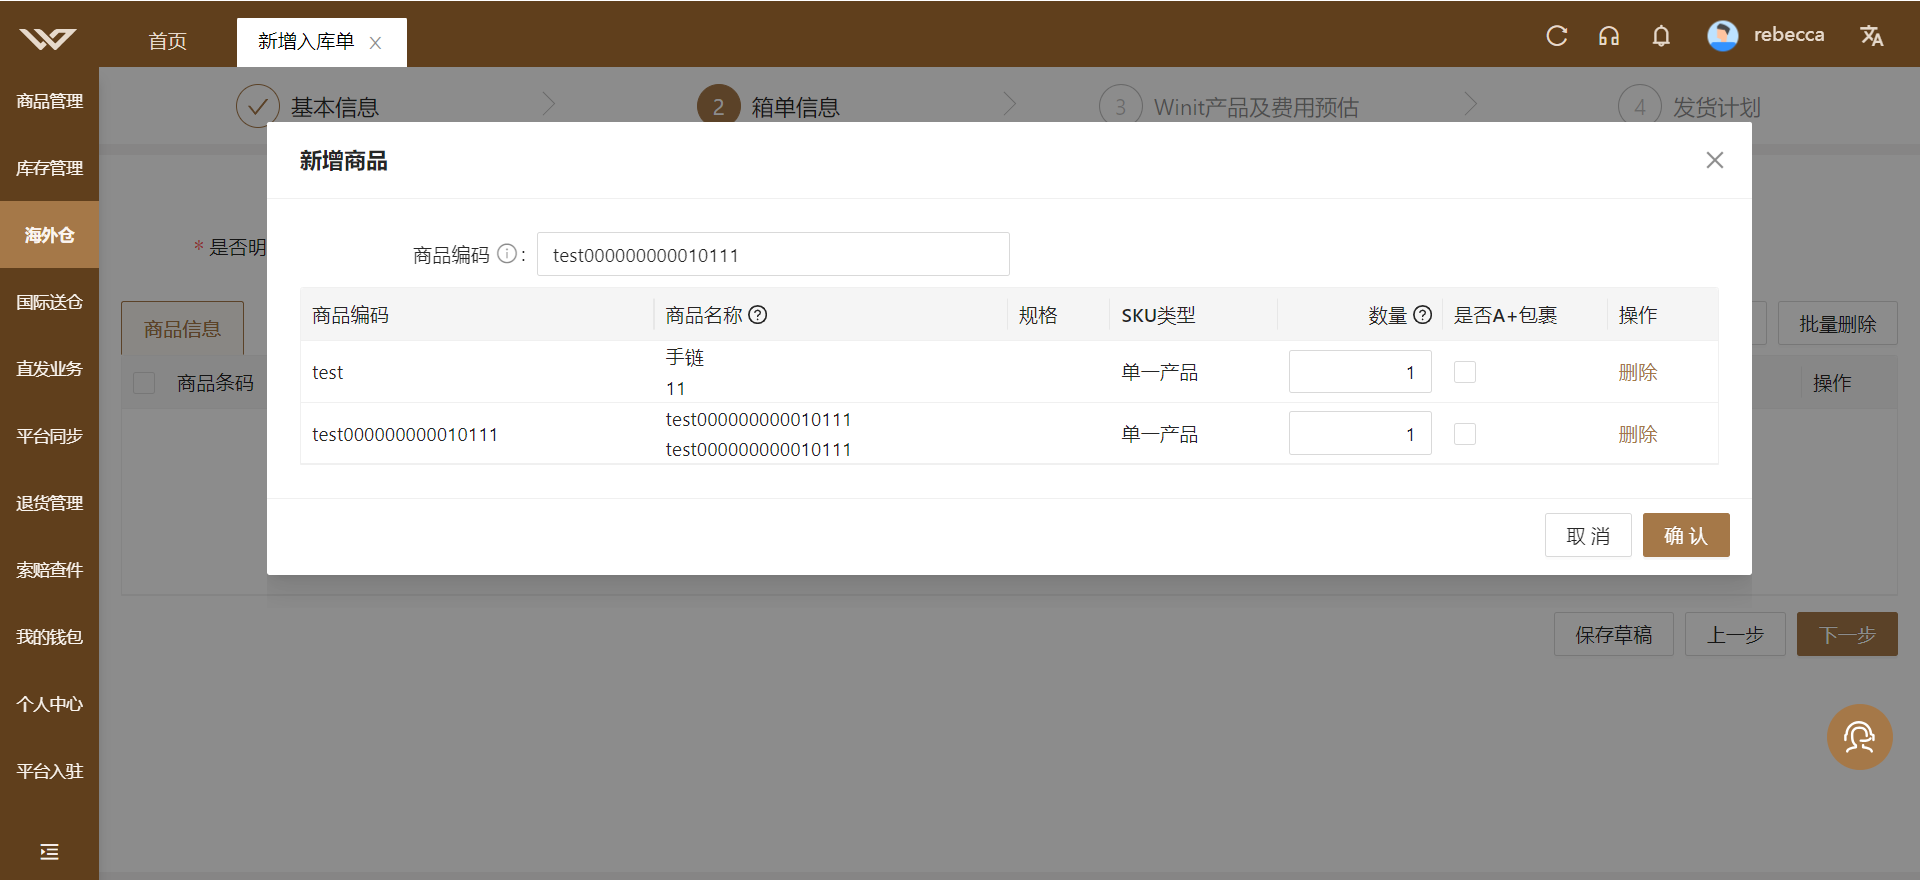1920x880 pixels.
Task: Select 海外仓 in the sidebar
Action: click(49, 235)
